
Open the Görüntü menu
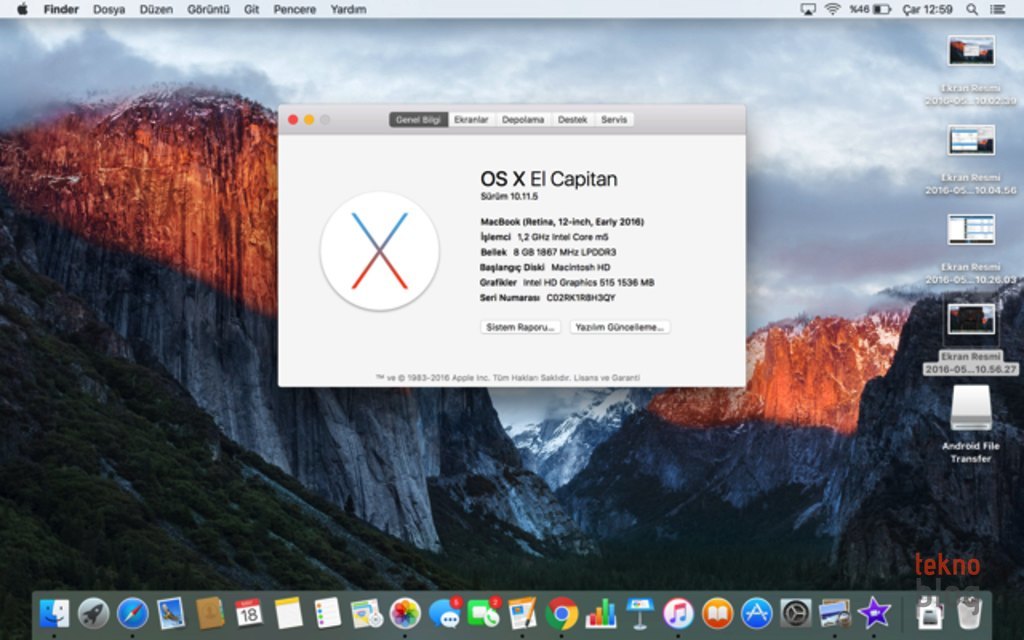point(208,9)
